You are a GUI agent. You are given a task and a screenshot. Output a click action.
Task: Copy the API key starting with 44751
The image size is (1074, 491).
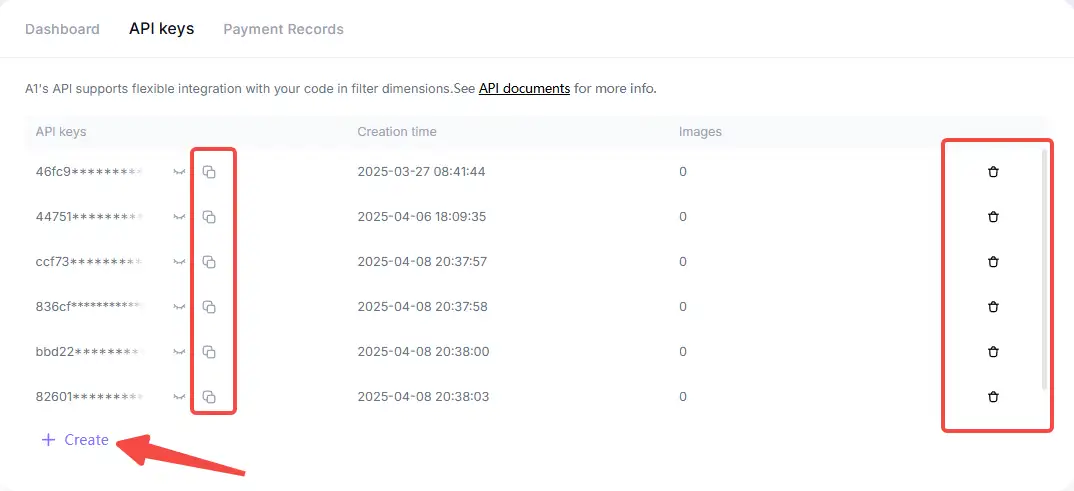tap(209, 217)
